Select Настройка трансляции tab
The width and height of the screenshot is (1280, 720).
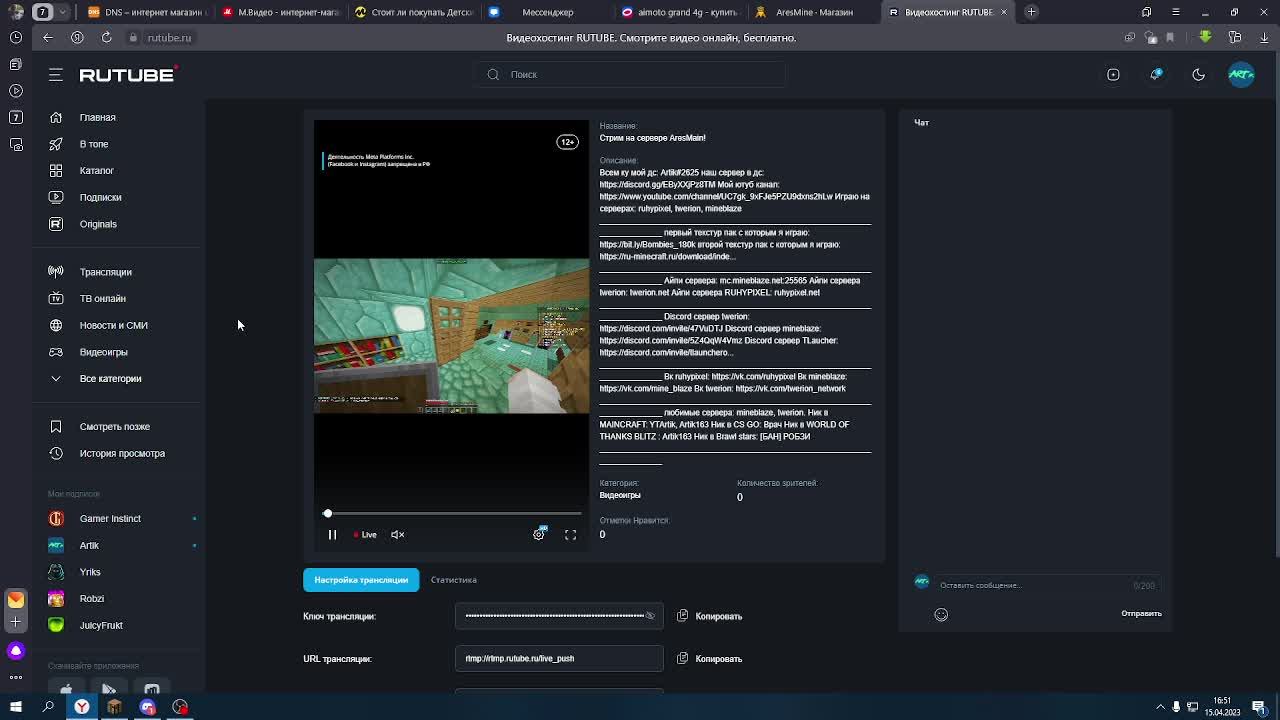click(361, 580)
